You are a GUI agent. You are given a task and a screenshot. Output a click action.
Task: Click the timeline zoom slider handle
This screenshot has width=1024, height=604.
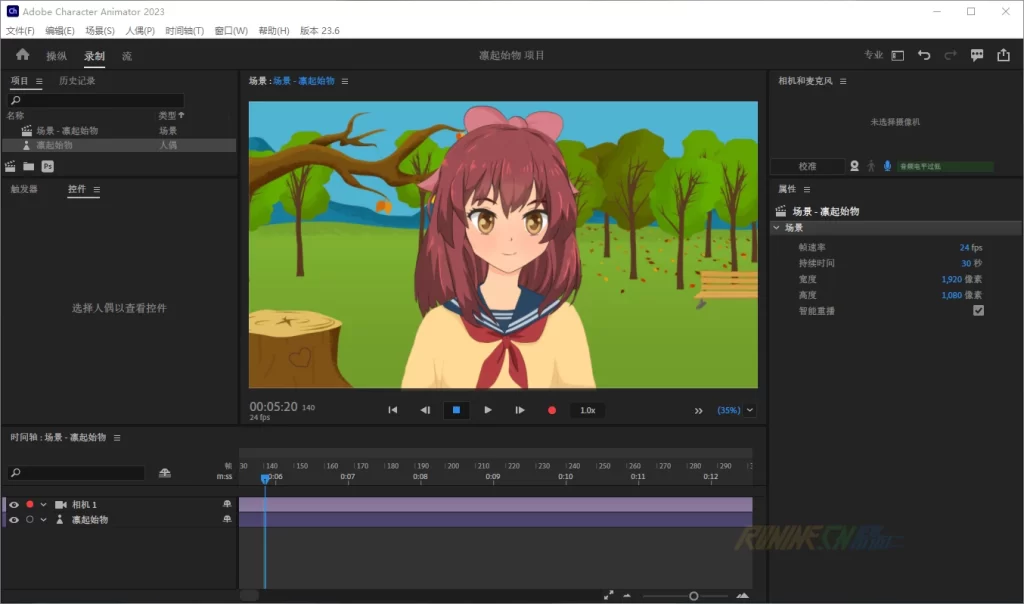click(x=693, y=596)
